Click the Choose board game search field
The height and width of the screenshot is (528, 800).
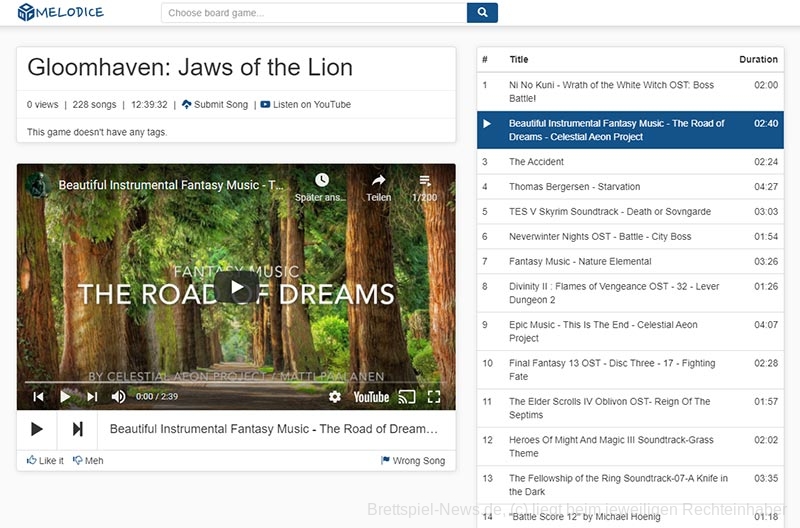[x=313, y=13]
